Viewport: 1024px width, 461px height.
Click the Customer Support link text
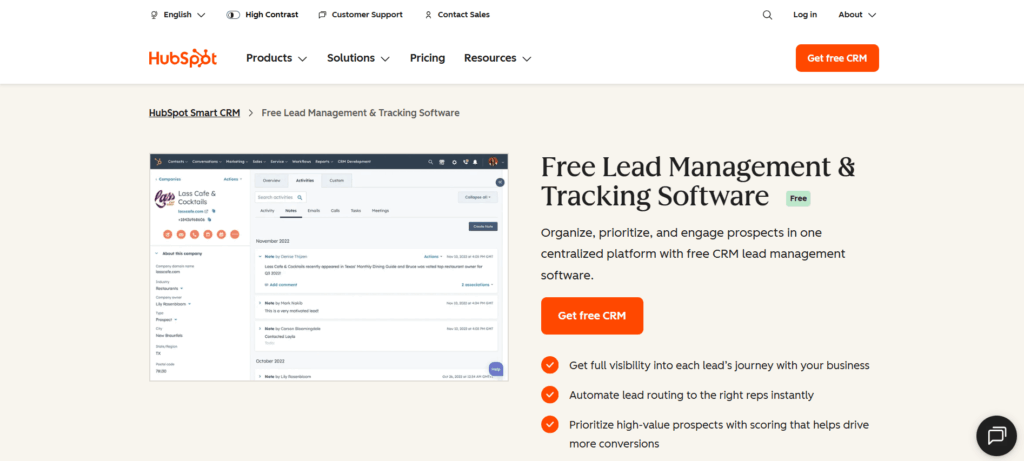click(367, 14)
